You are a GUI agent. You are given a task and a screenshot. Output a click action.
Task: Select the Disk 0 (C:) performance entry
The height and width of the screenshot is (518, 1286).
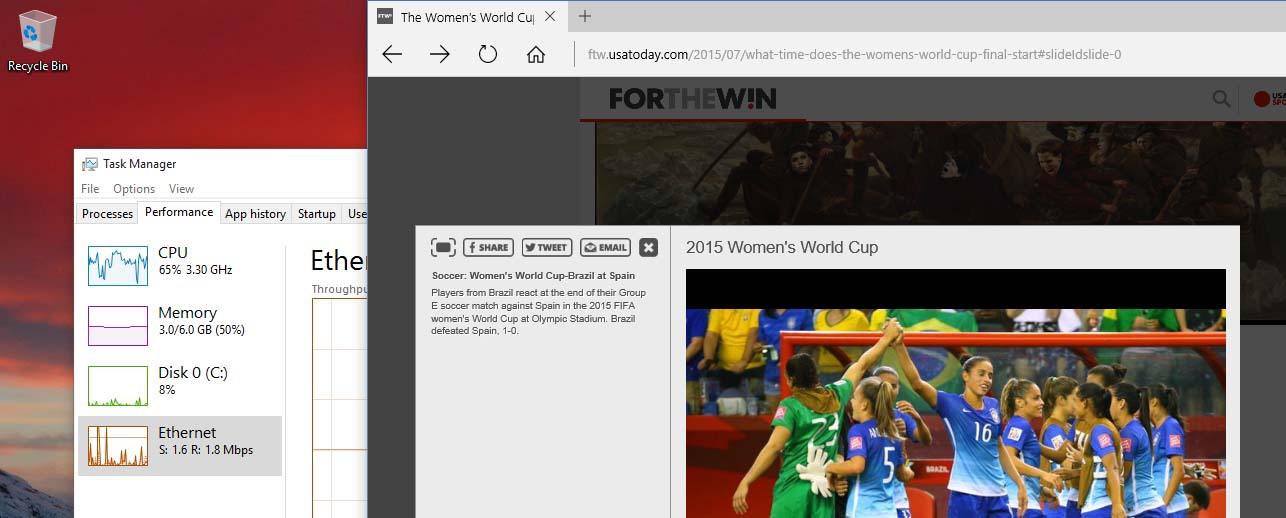coord(180,385)
